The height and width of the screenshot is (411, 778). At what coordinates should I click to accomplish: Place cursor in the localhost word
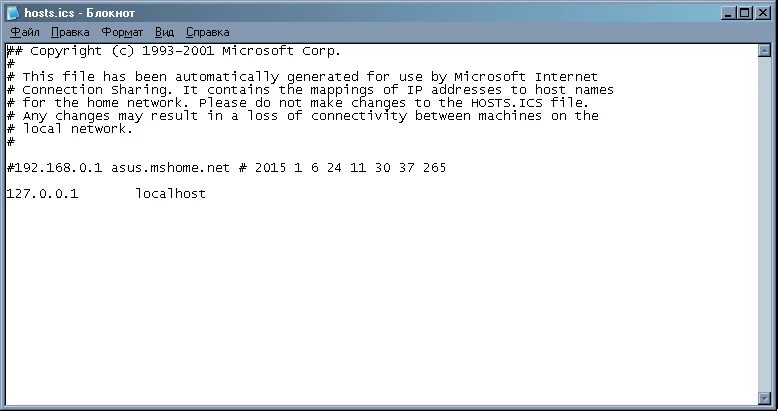(x=171, y=194)
